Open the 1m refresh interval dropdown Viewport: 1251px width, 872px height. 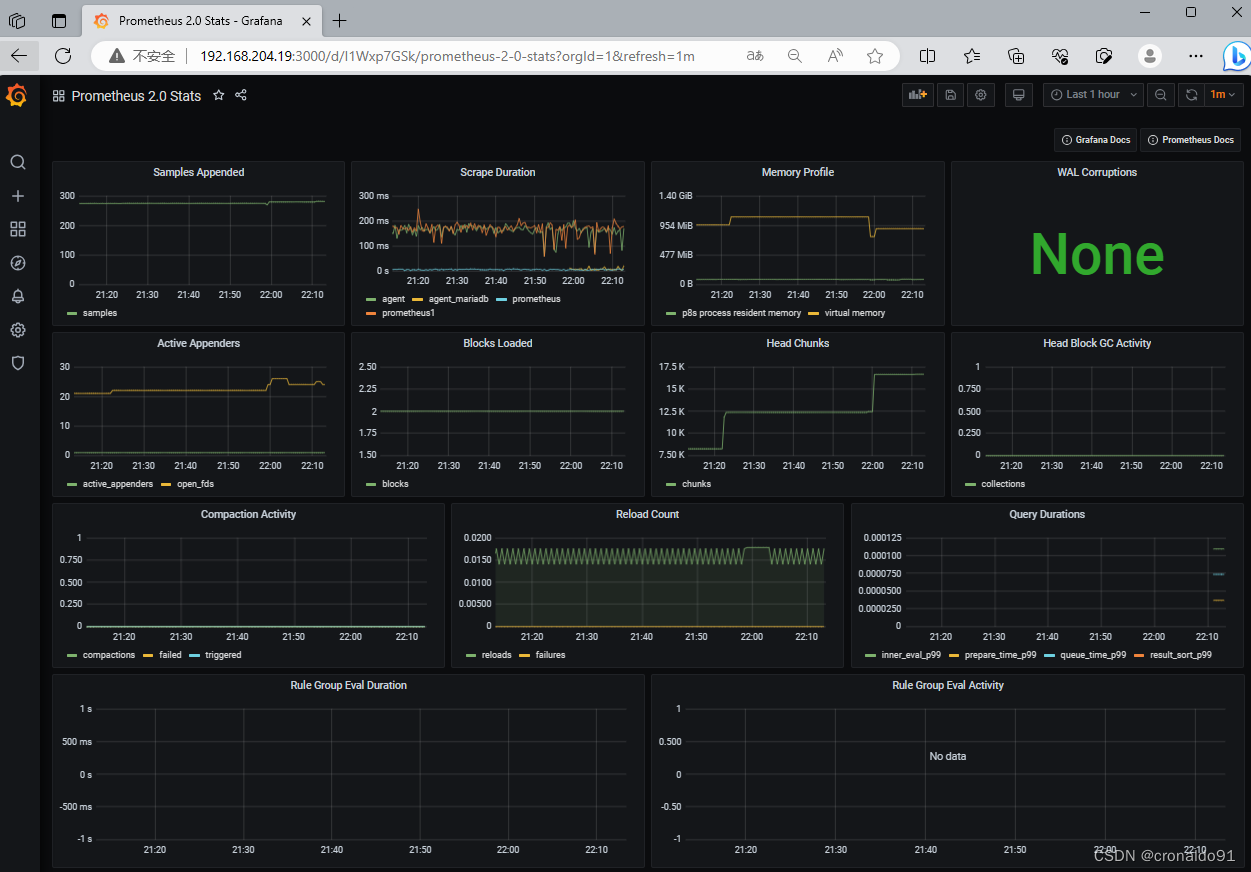click(x=1222, y=95)
